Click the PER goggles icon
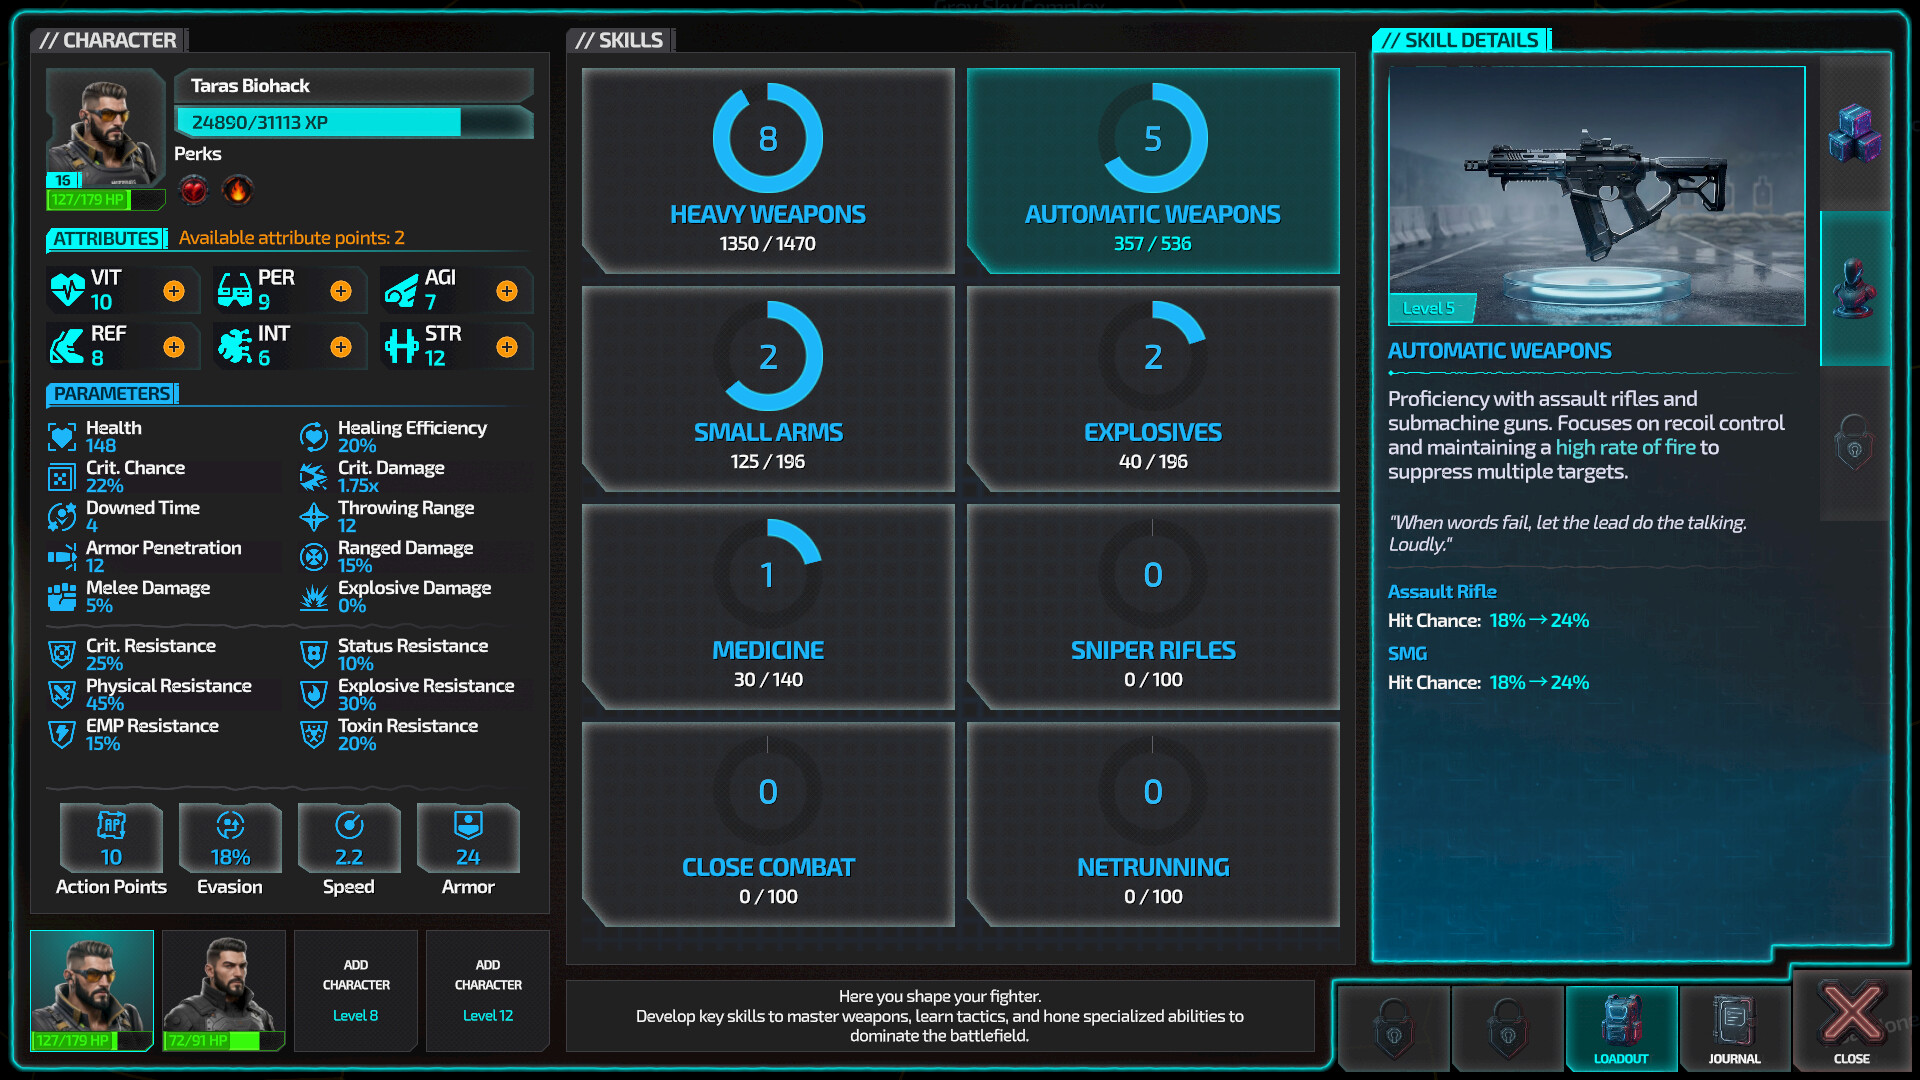1920x1080 pixels. coord(235,290)
